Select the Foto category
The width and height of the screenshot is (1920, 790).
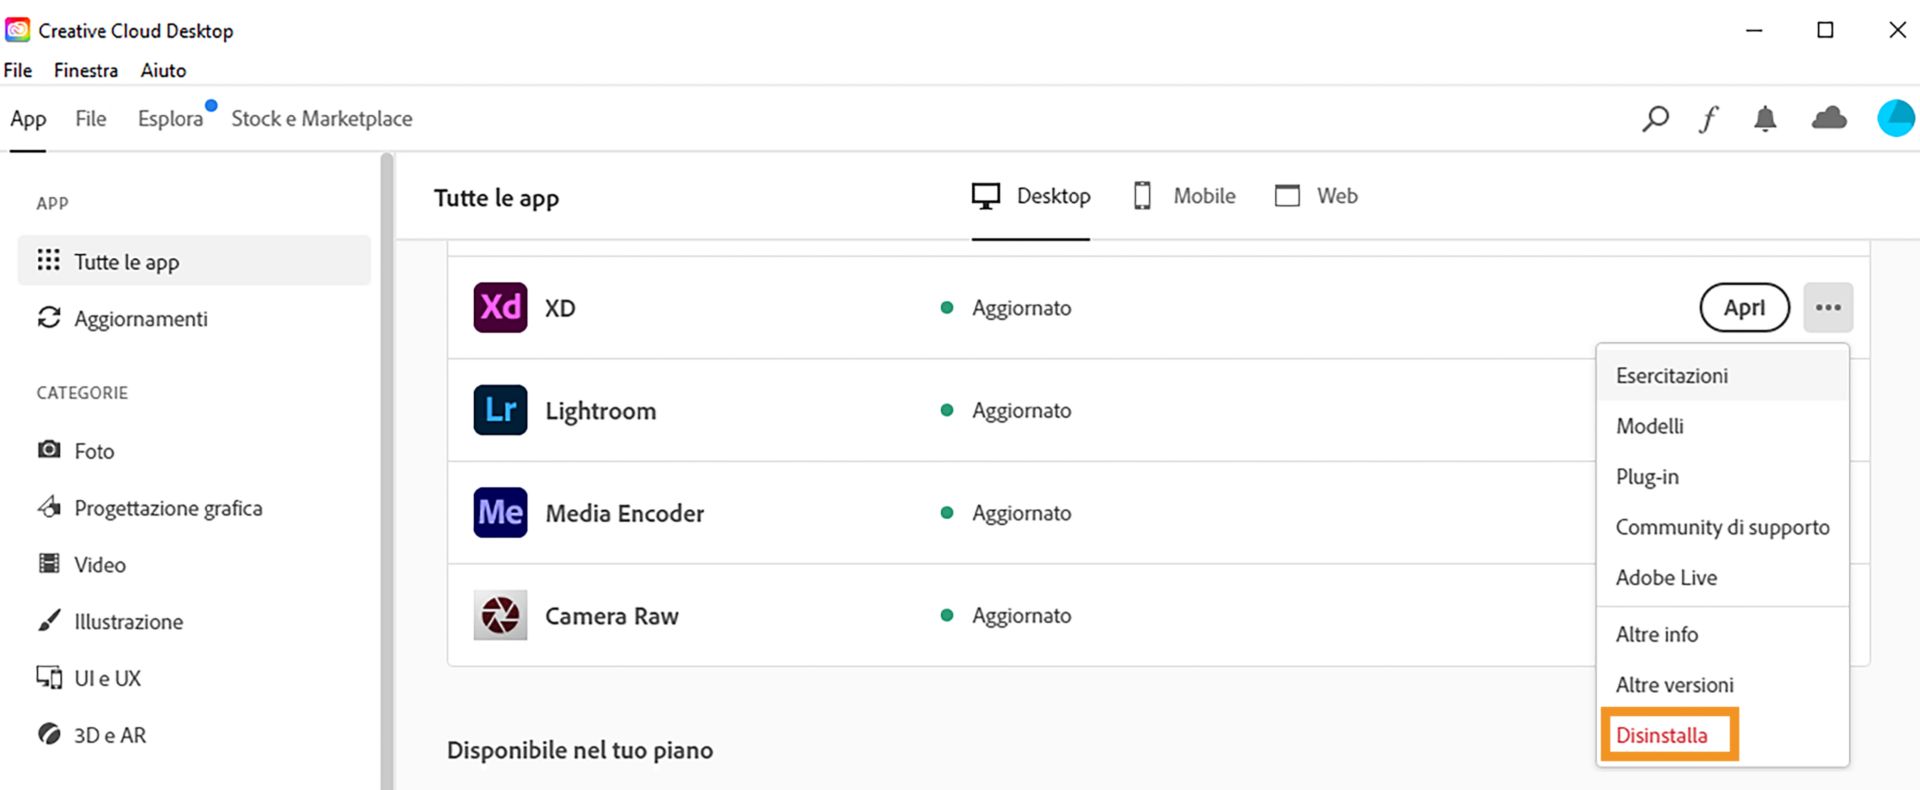(x=94, y=451)
